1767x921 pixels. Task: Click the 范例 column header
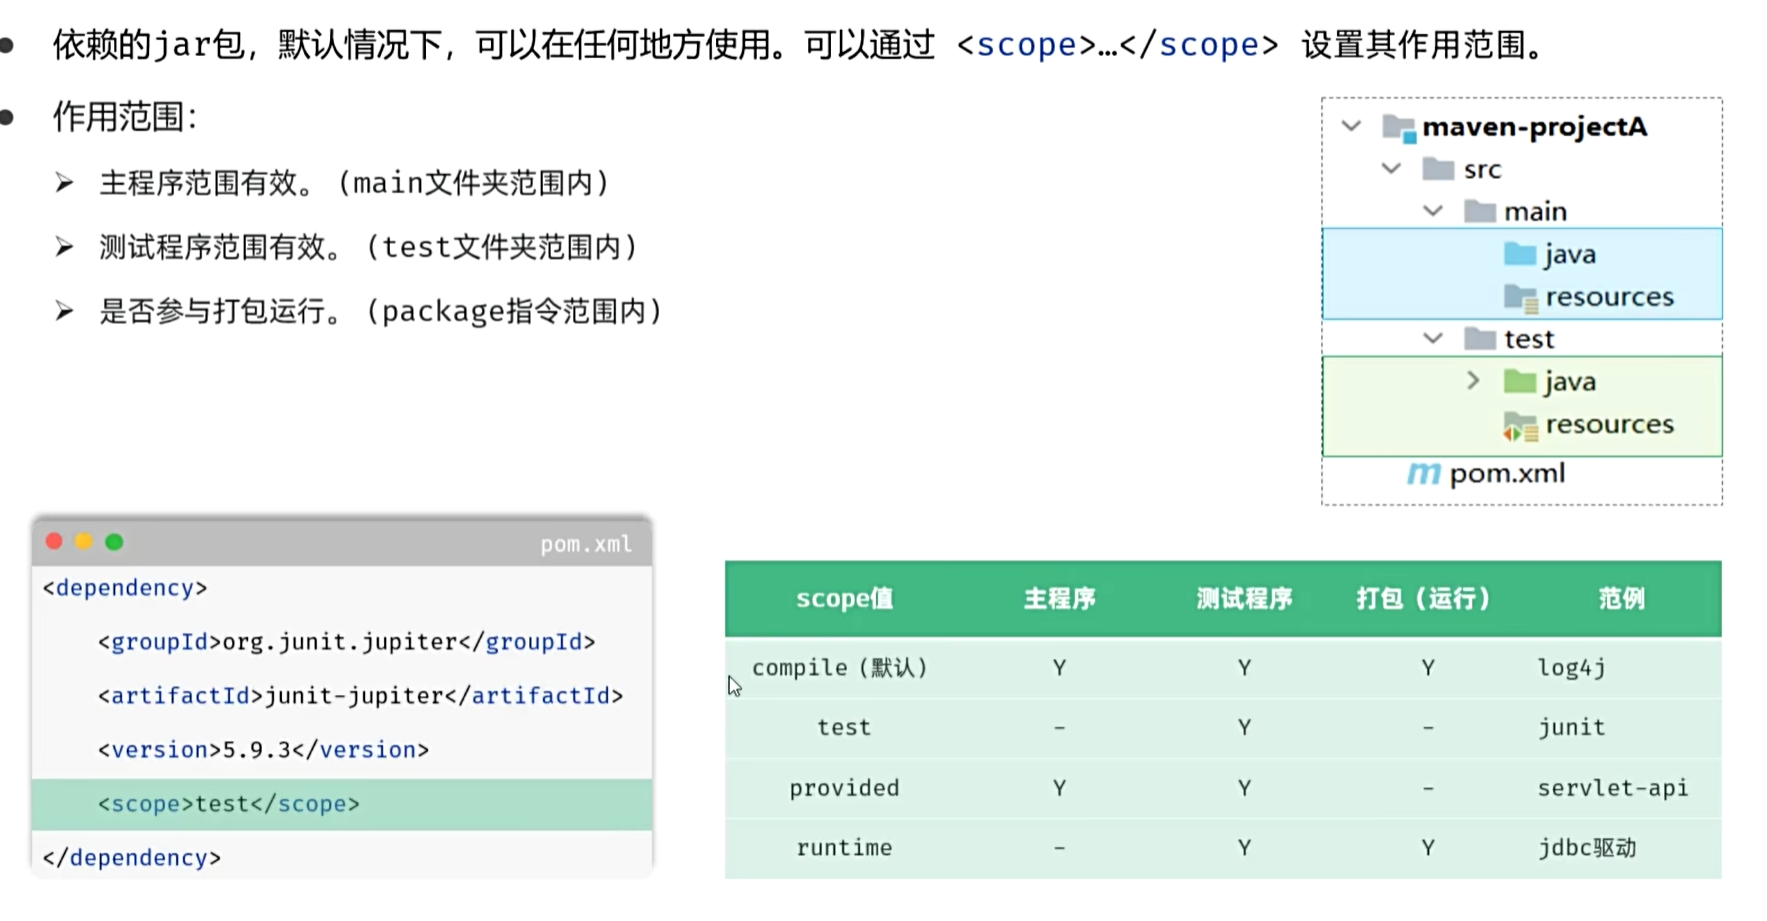[x=1621, y=599]
